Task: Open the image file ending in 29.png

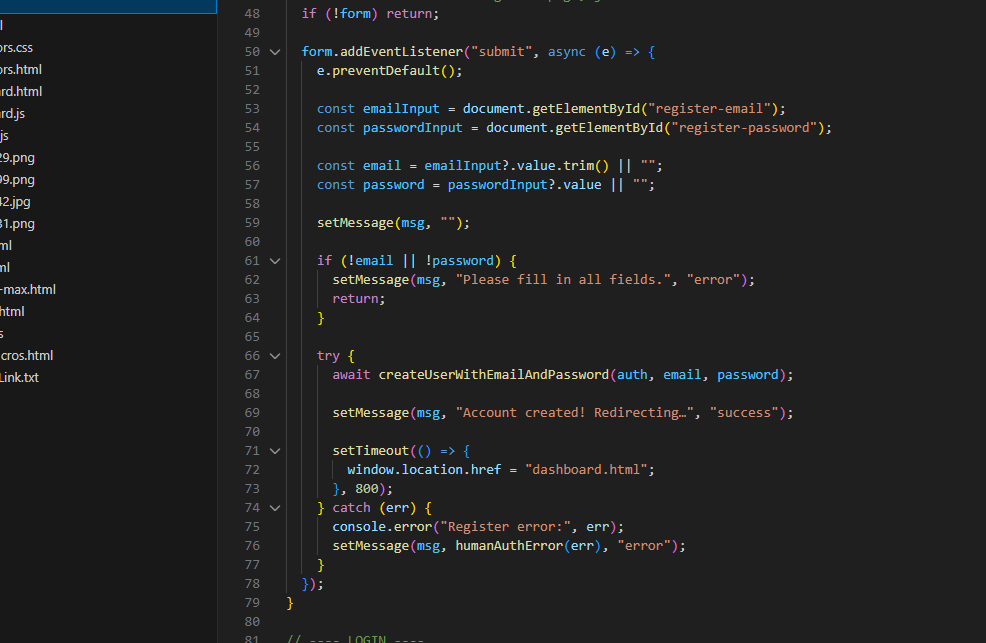Action: pos(17,157)
